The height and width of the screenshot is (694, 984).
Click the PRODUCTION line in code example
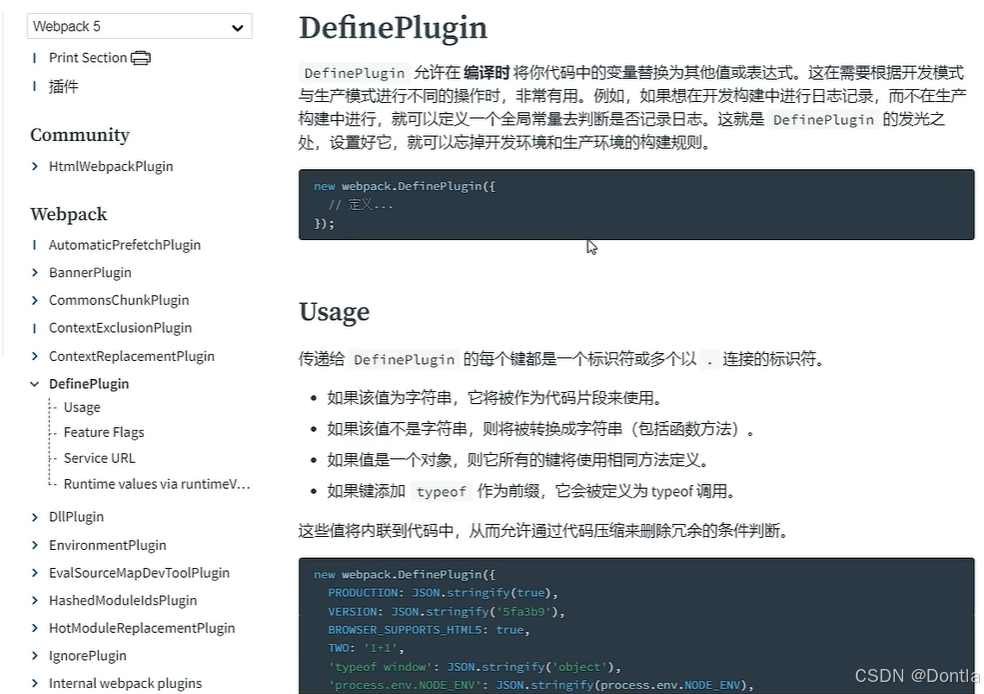pos(443,592)
